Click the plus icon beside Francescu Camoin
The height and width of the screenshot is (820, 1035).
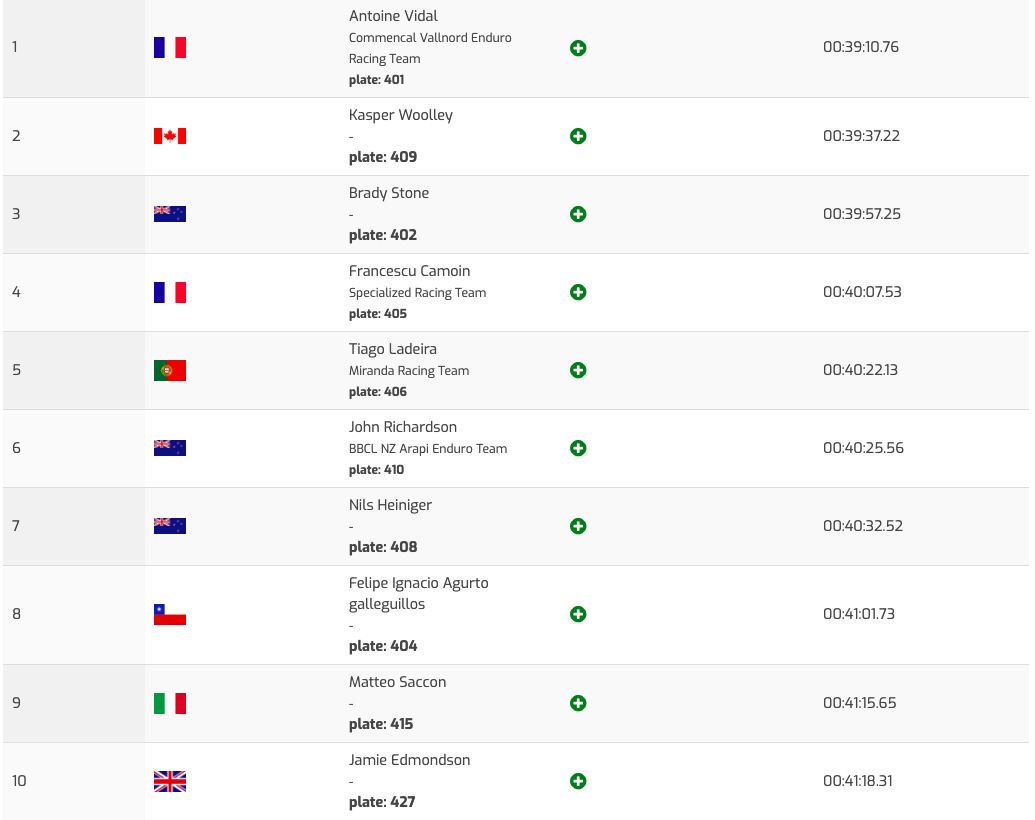pos(578,292)
